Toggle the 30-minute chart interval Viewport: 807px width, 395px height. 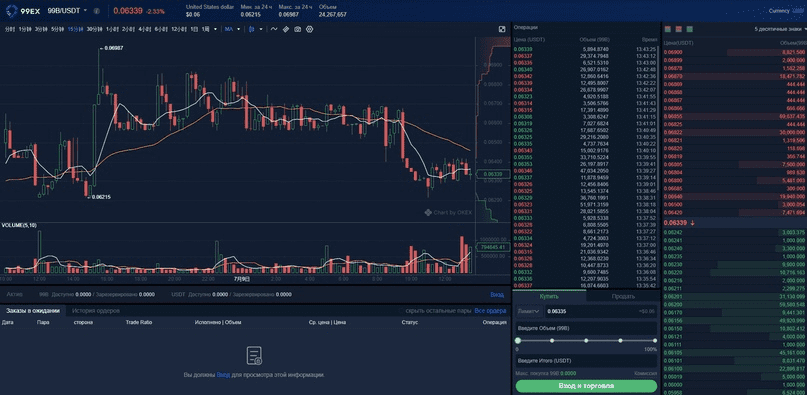pos(93,29)
